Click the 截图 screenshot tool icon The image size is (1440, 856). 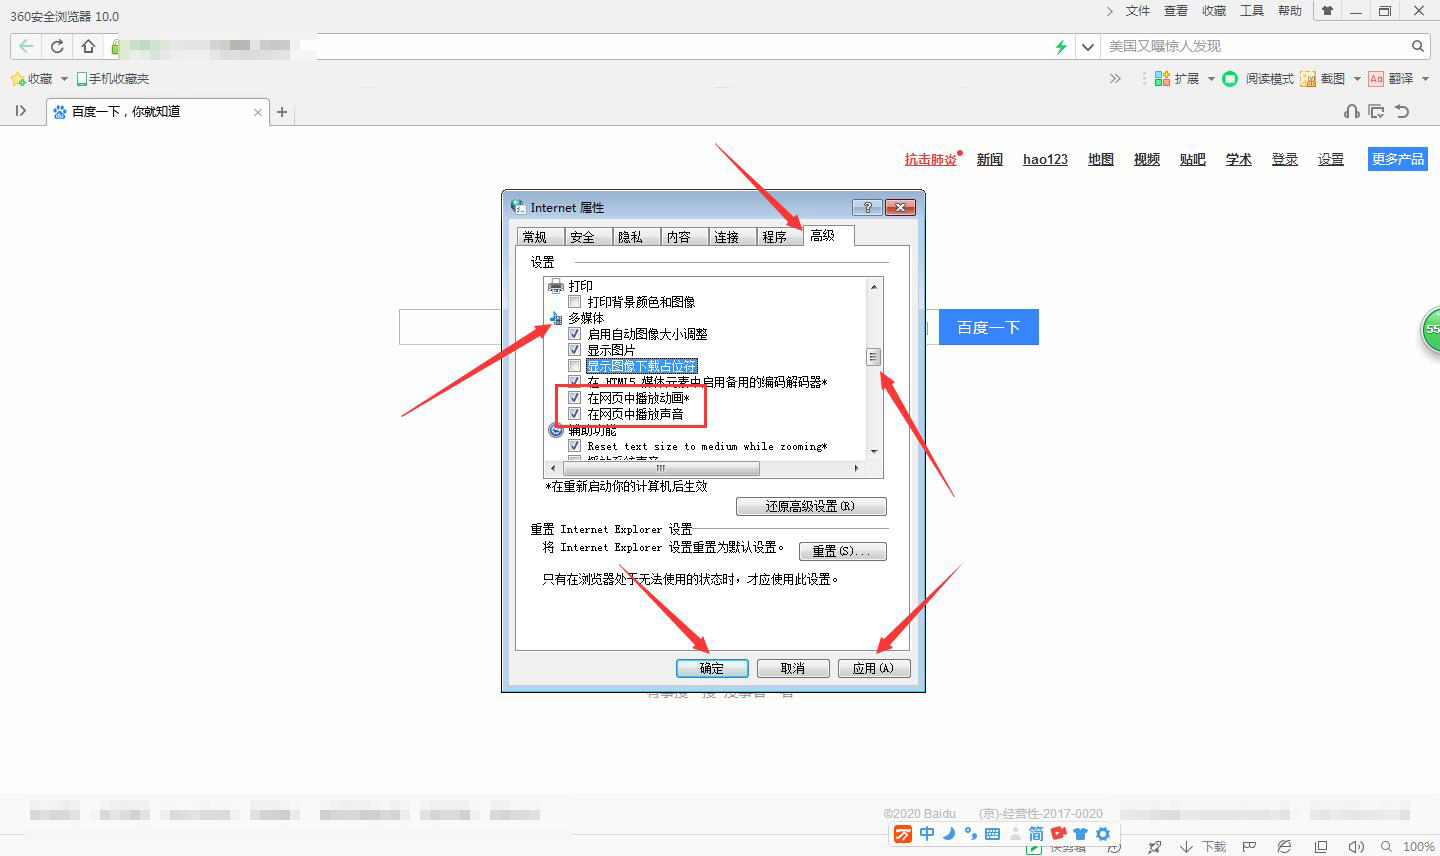coord(1308,78)
